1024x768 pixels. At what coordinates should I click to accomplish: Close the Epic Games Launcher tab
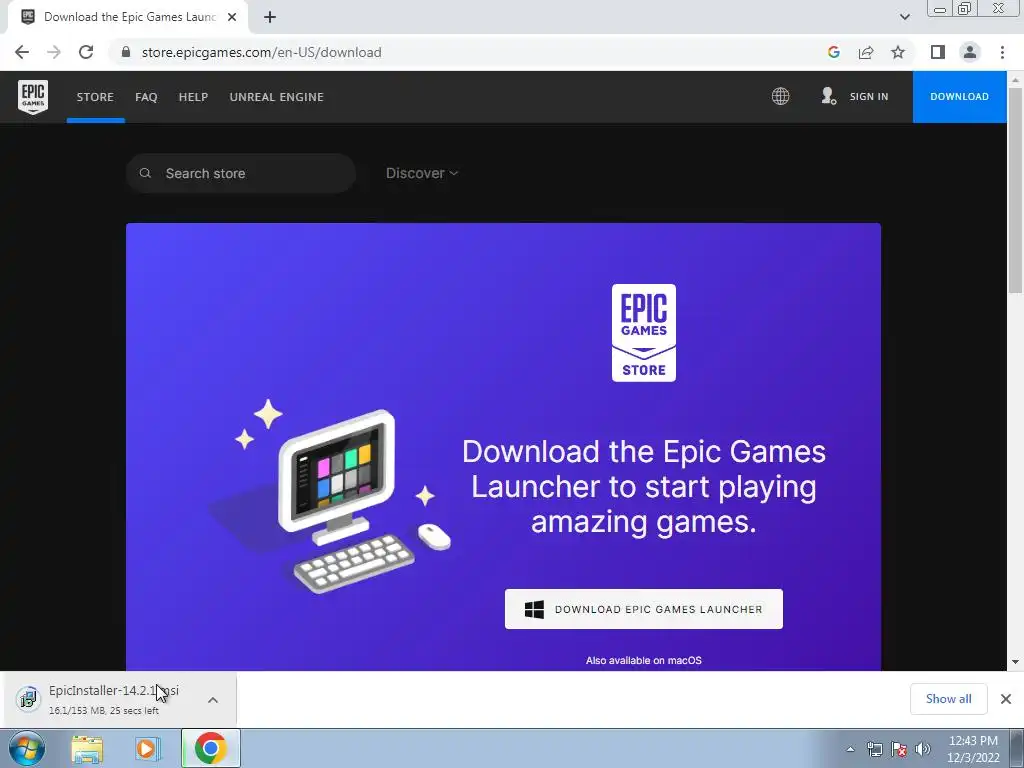[x=232, y=17]
